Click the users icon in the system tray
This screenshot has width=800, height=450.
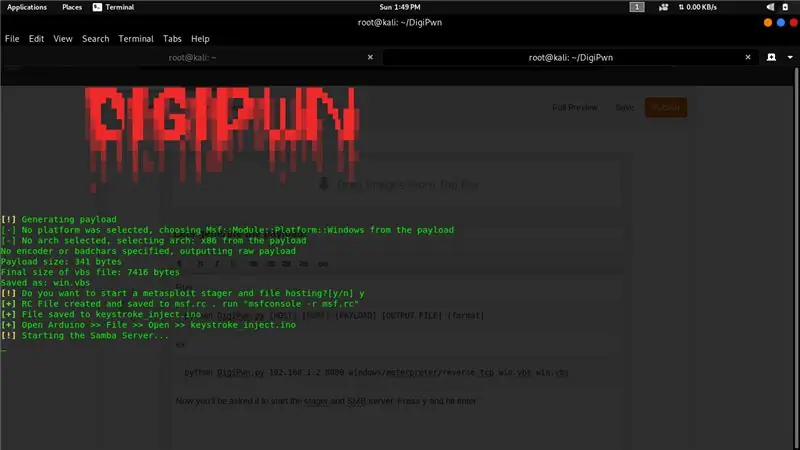[x=663, y=7]
